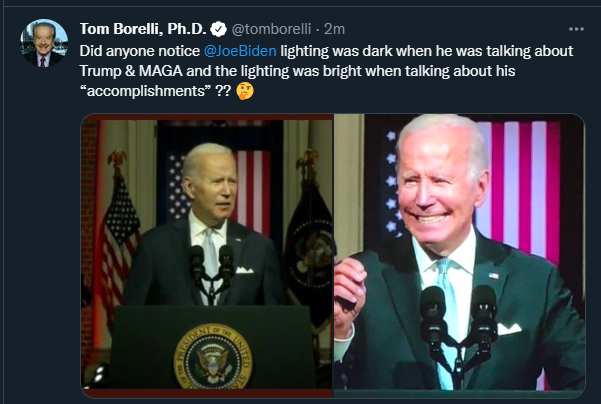Open the right brightly lit smiling photo
Viewport: 601px width, 404px height.
460,255
